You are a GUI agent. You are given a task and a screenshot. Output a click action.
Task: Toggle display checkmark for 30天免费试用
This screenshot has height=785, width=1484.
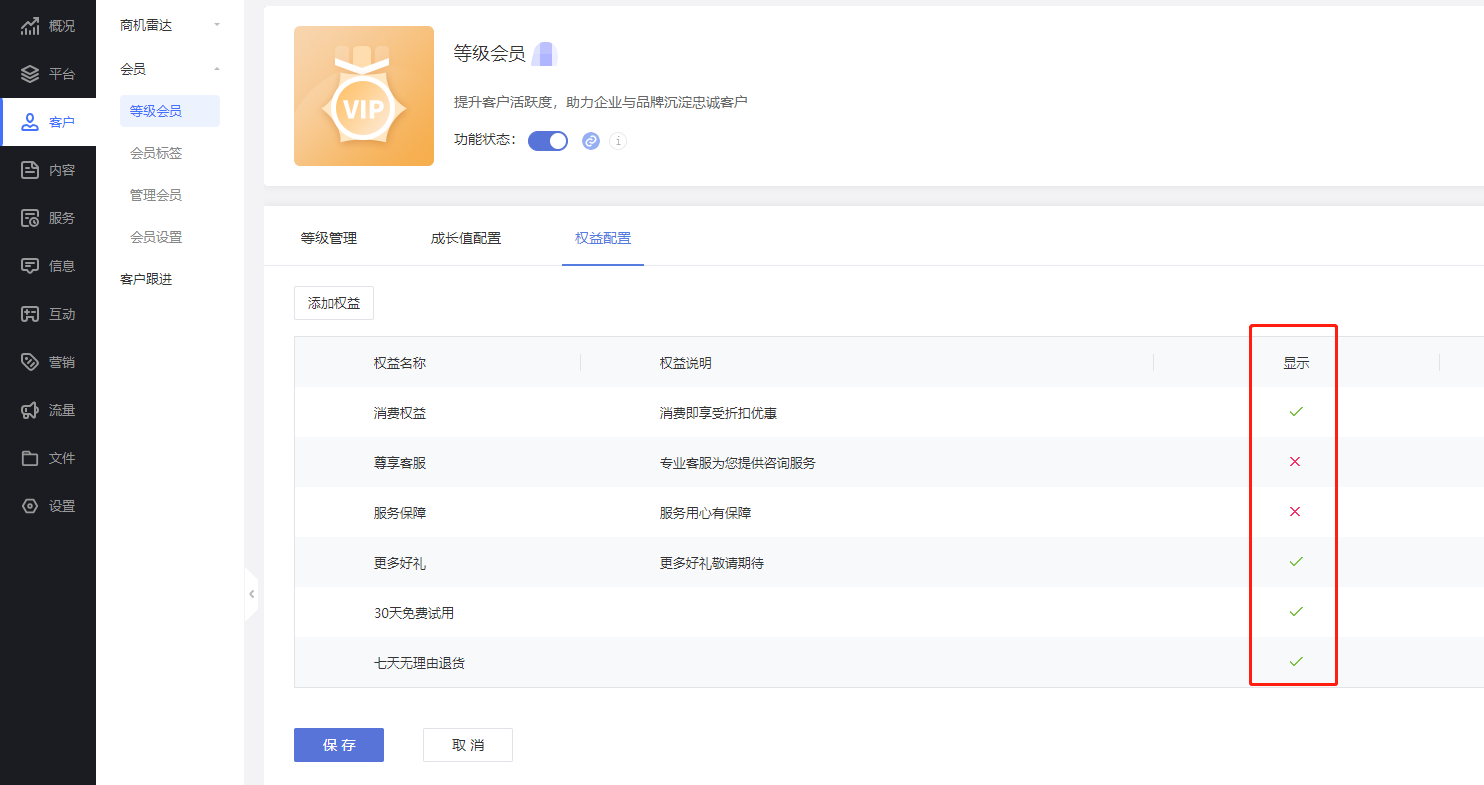click(x=1296, y=612)
